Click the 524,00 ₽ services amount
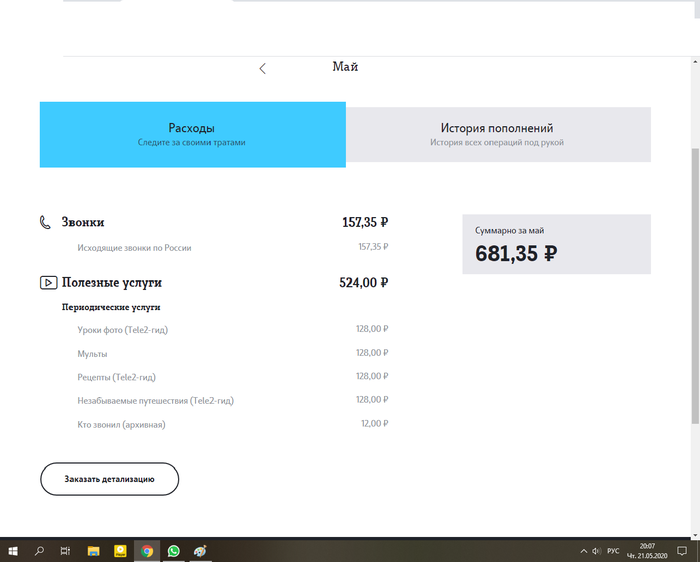 363,283
